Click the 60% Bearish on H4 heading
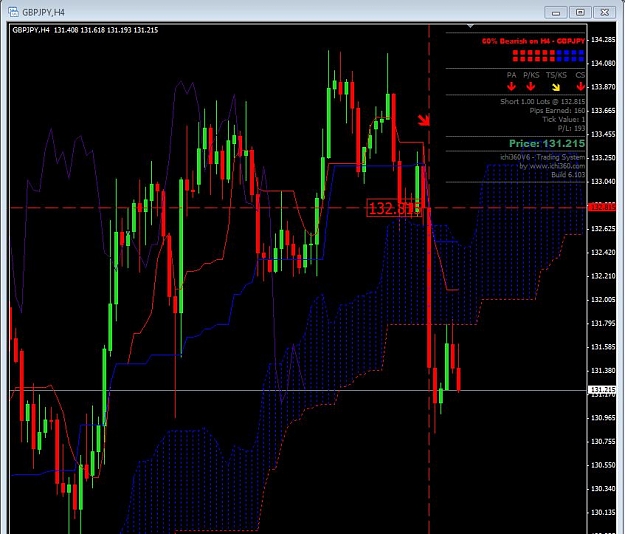 coord(533,41)
